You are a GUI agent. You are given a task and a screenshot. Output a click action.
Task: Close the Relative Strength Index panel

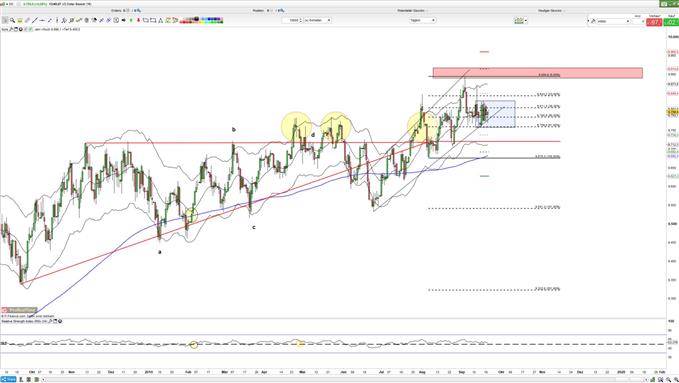pos(60,321)
